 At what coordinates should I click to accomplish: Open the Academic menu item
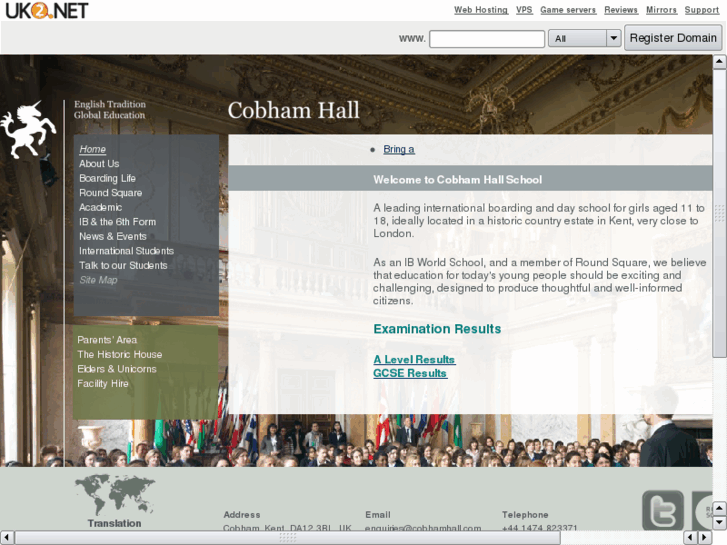coord(100,207)
